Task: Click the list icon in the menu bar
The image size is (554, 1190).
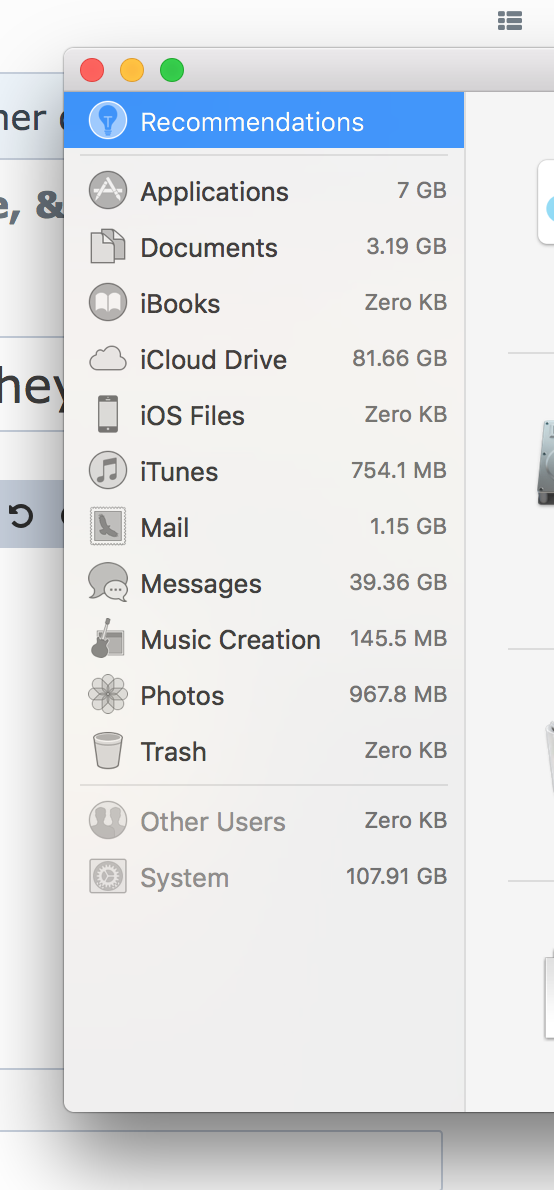Action: 510,21
